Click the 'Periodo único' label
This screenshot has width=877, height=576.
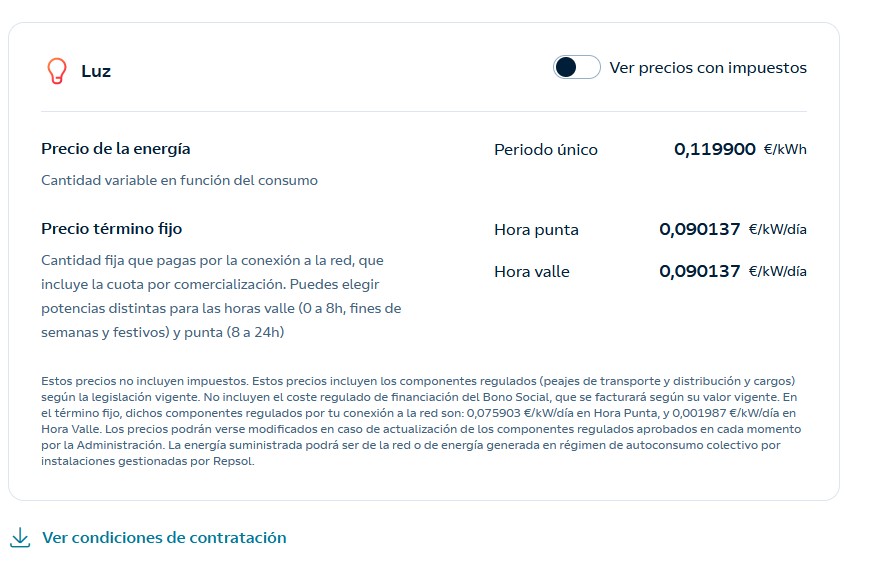point(546,150)
